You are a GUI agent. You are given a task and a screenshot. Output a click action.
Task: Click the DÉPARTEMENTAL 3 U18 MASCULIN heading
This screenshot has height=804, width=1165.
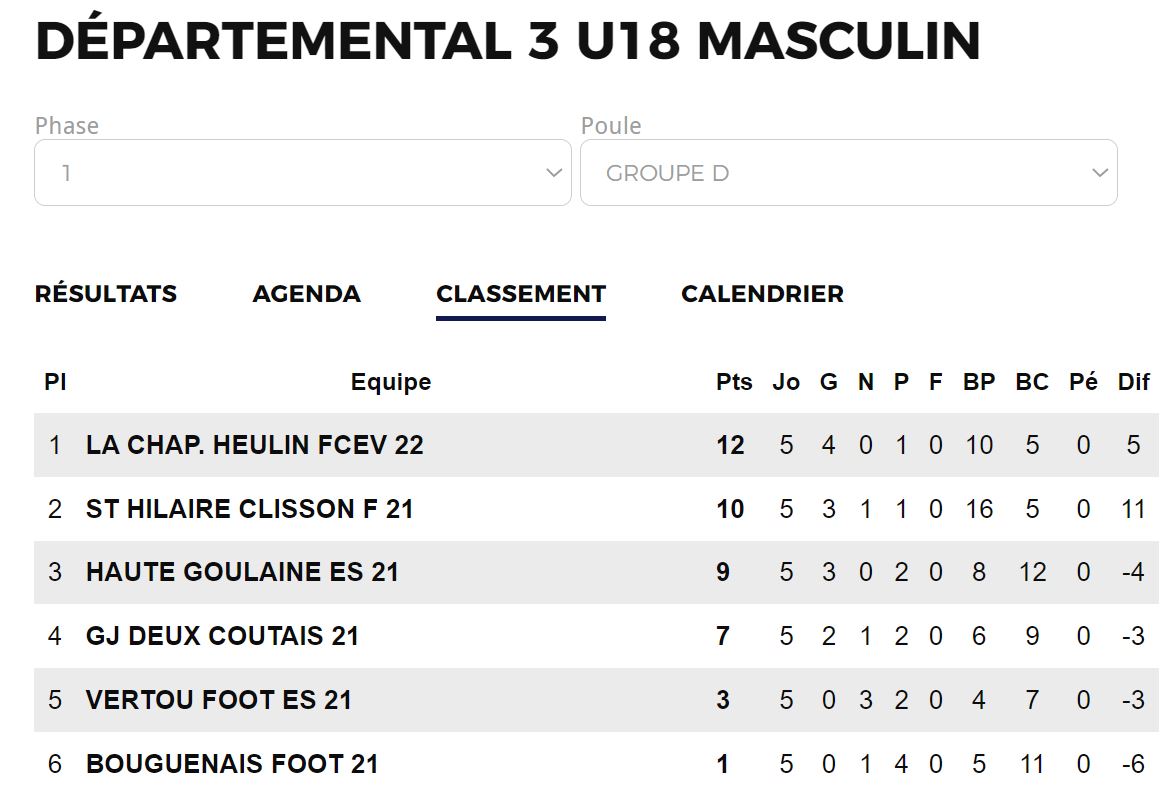pos(508,39)
